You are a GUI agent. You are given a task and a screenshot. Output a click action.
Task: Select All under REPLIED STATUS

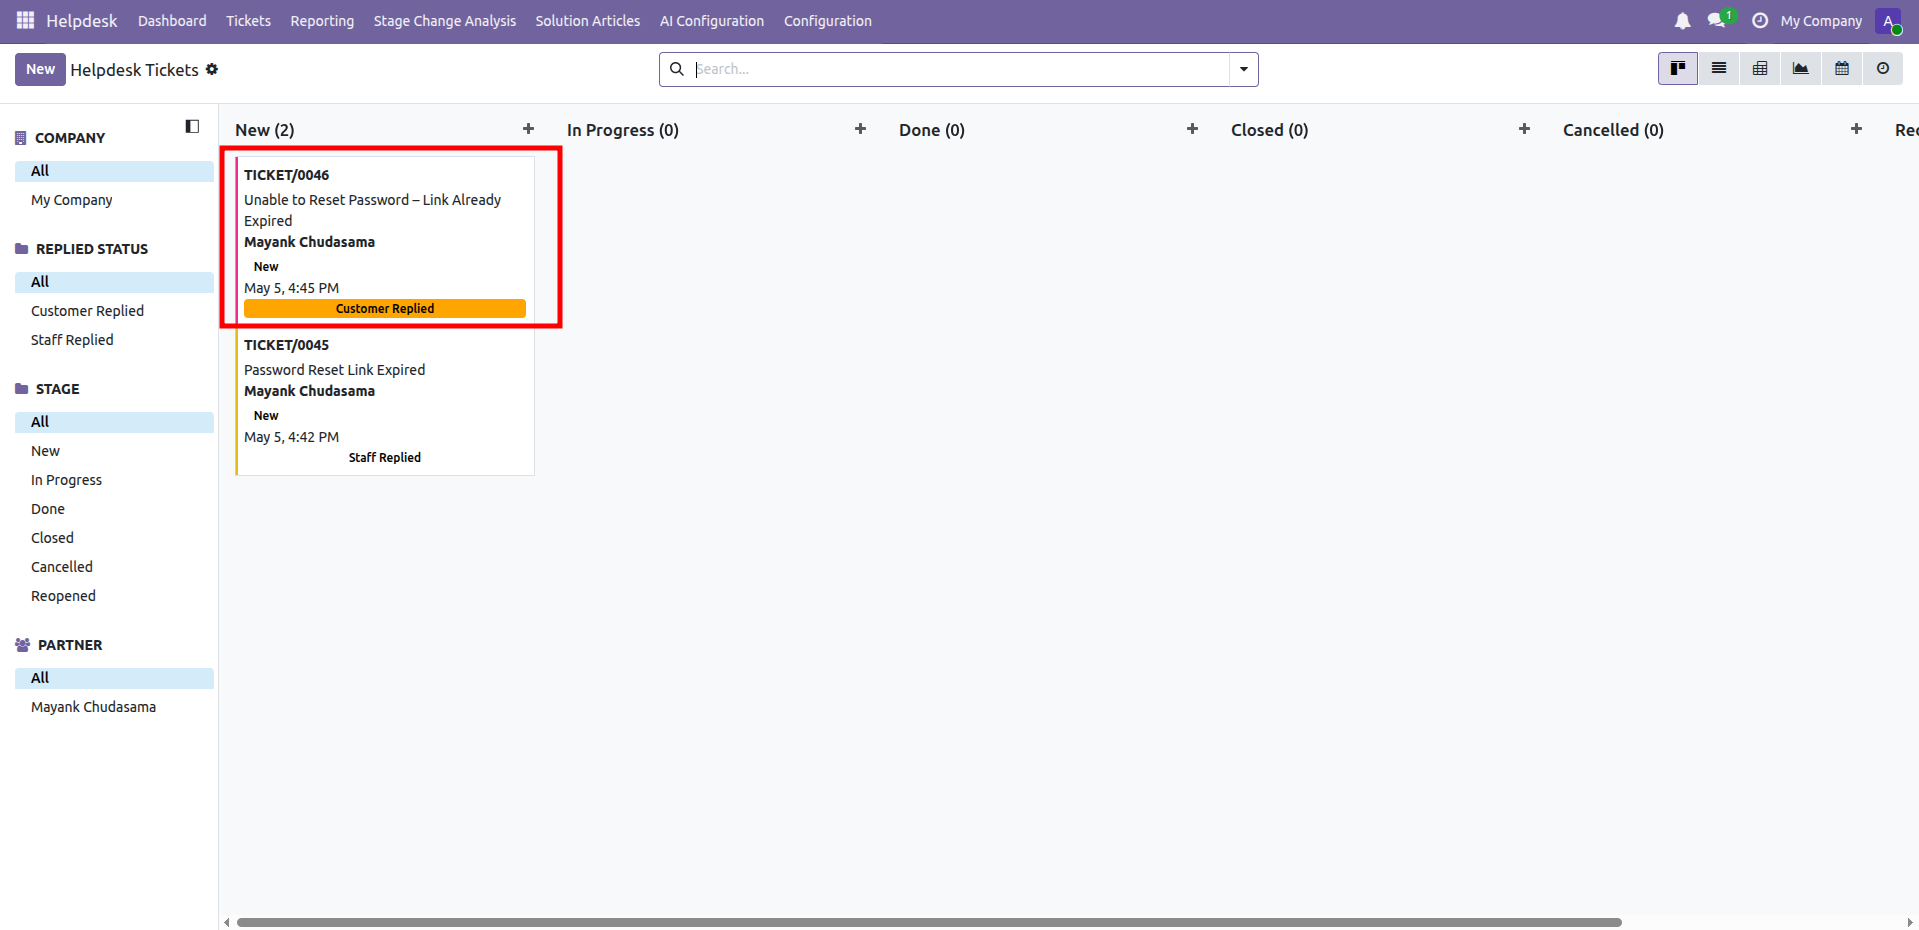114,282
